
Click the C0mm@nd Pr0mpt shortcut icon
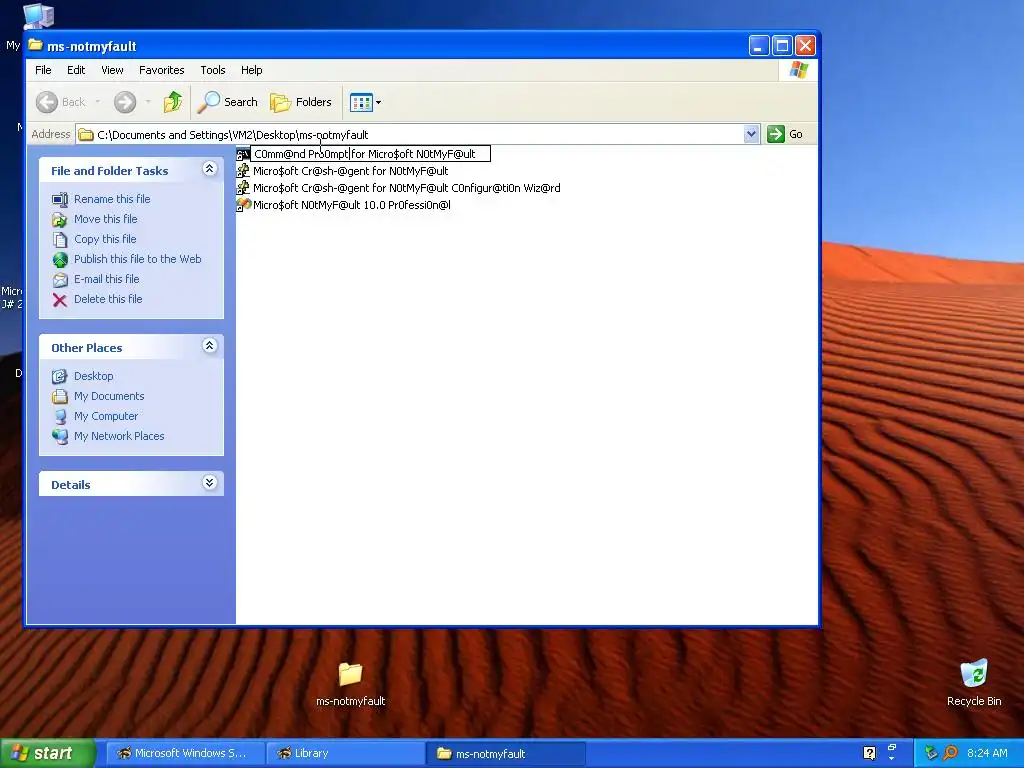(243, 154)
